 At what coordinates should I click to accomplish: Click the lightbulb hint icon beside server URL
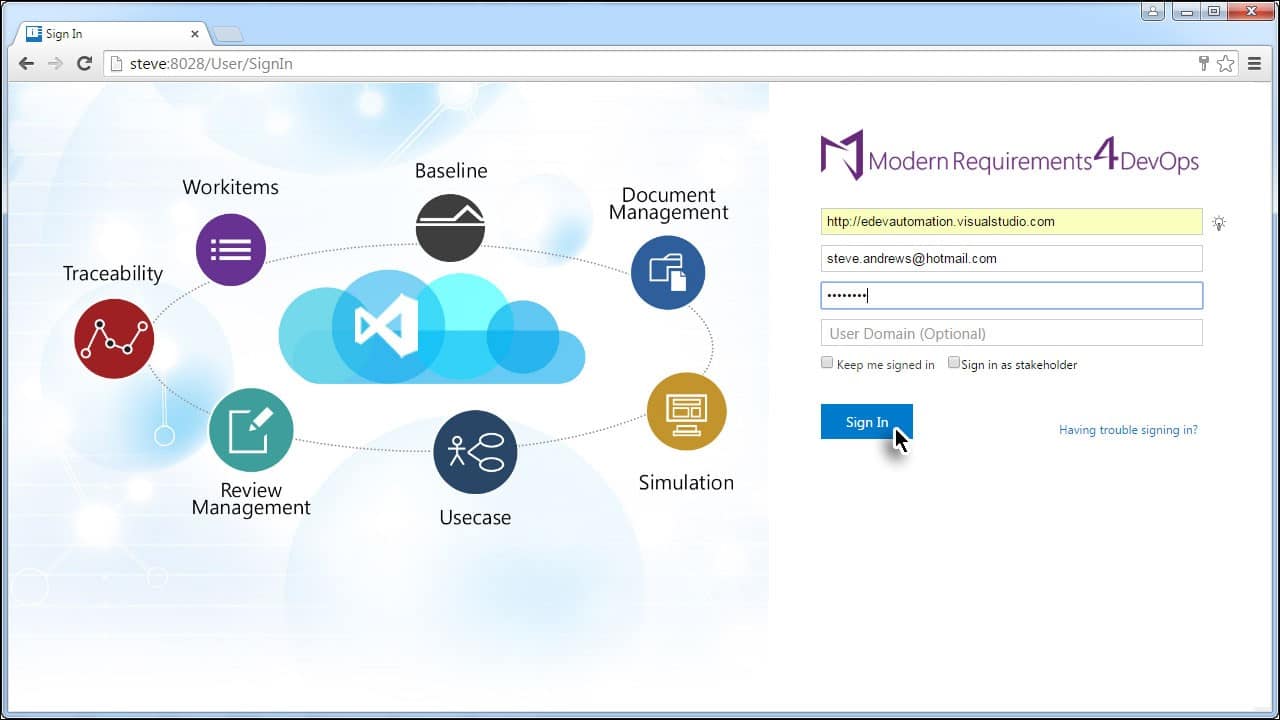(1219, 223)
